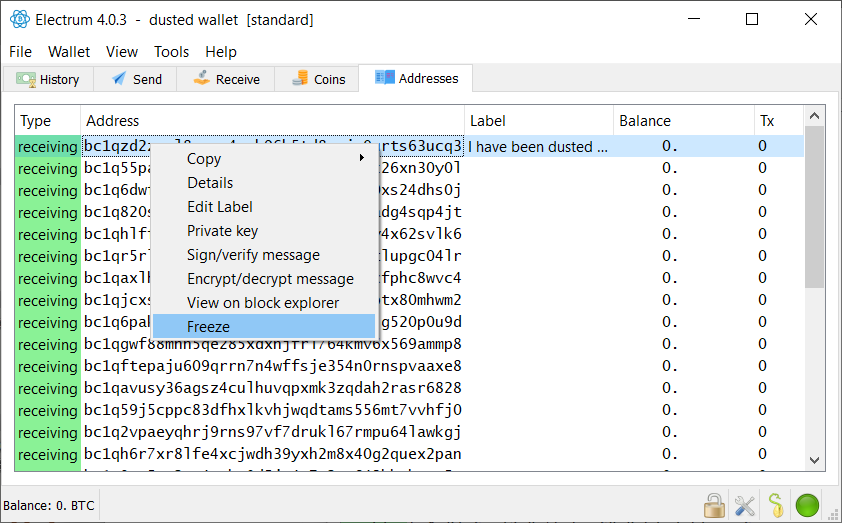The height and width of the screenshot is (523, 842).
Task: Click the vertical scrollbar thumb
Action: 814,207
